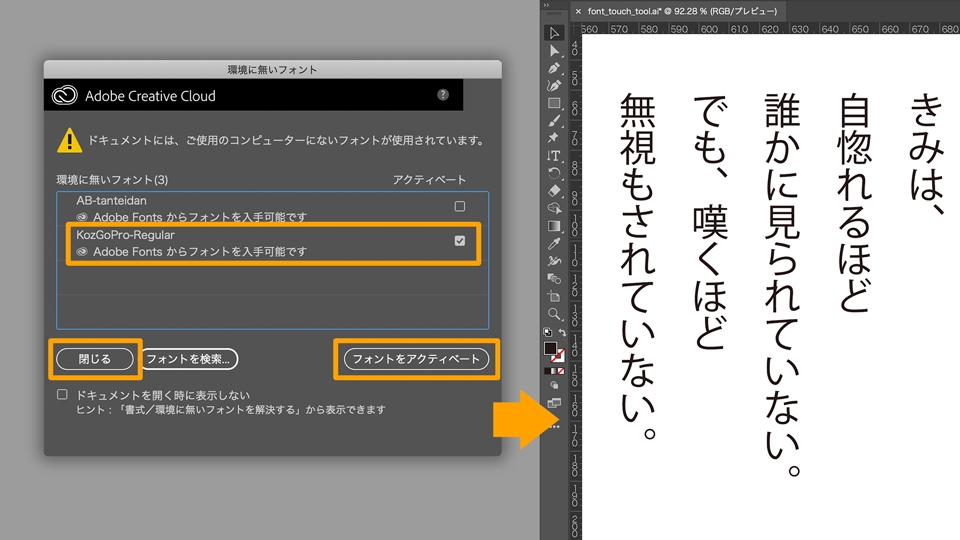
Task: Select the Eyedropper tool
Action: [x=554, y=244]
